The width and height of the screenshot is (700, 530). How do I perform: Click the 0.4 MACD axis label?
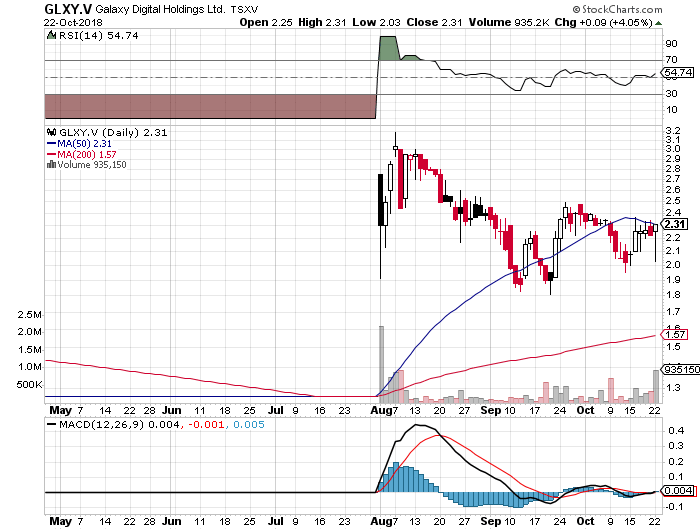point(676,431)
